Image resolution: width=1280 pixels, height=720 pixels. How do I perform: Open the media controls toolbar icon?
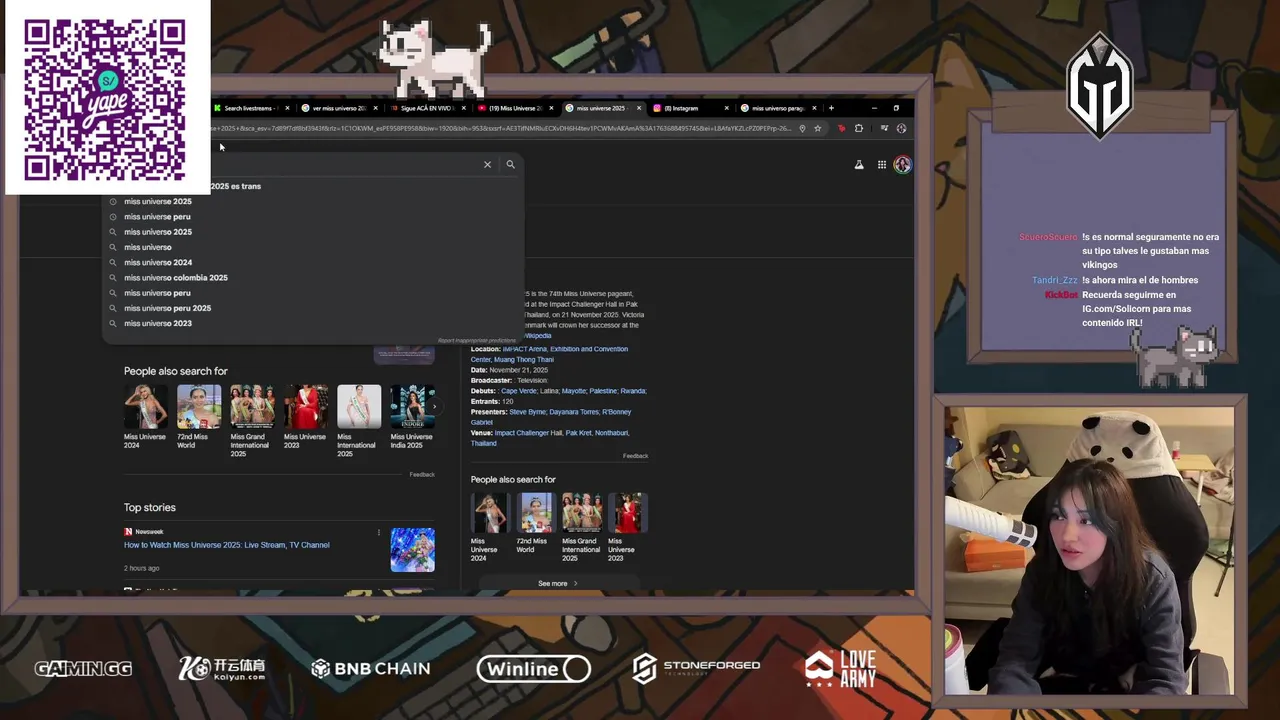coord(884,128)
